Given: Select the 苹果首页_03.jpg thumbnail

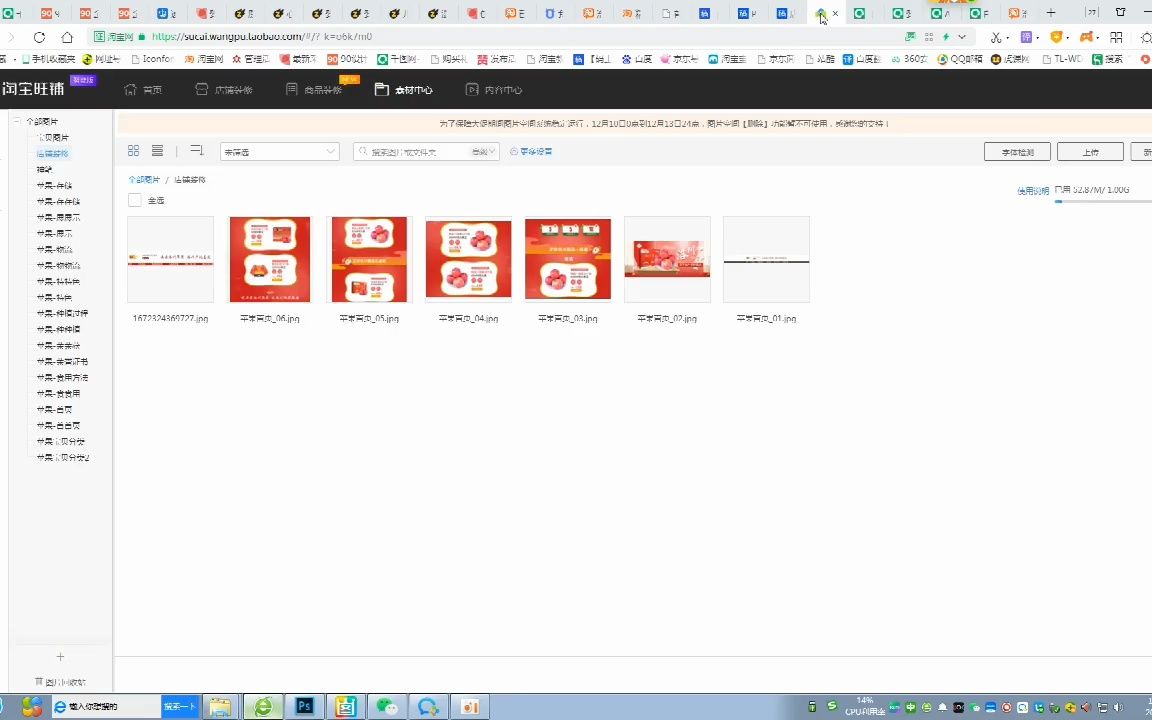Looking at the screenshot, I should pyautogui.click(x=567, y=259).
